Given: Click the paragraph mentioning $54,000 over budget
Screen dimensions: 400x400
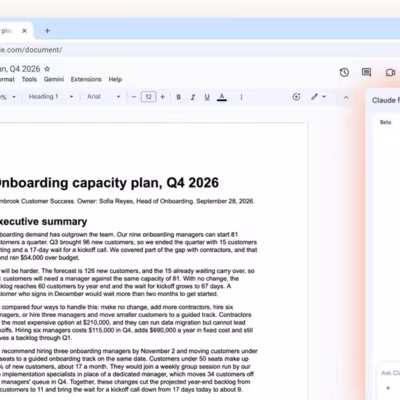Looking at the screenshot, I should click(x=128, y=246).
